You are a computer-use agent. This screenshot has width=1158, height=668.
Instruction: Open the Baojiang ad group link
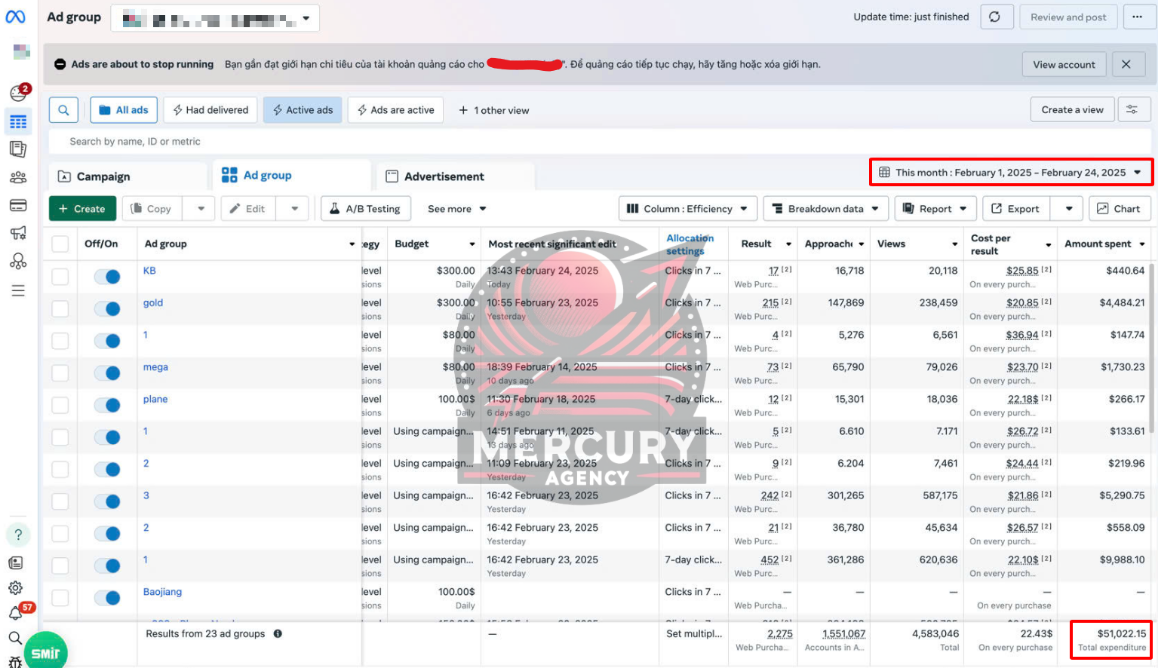point(162,592)
